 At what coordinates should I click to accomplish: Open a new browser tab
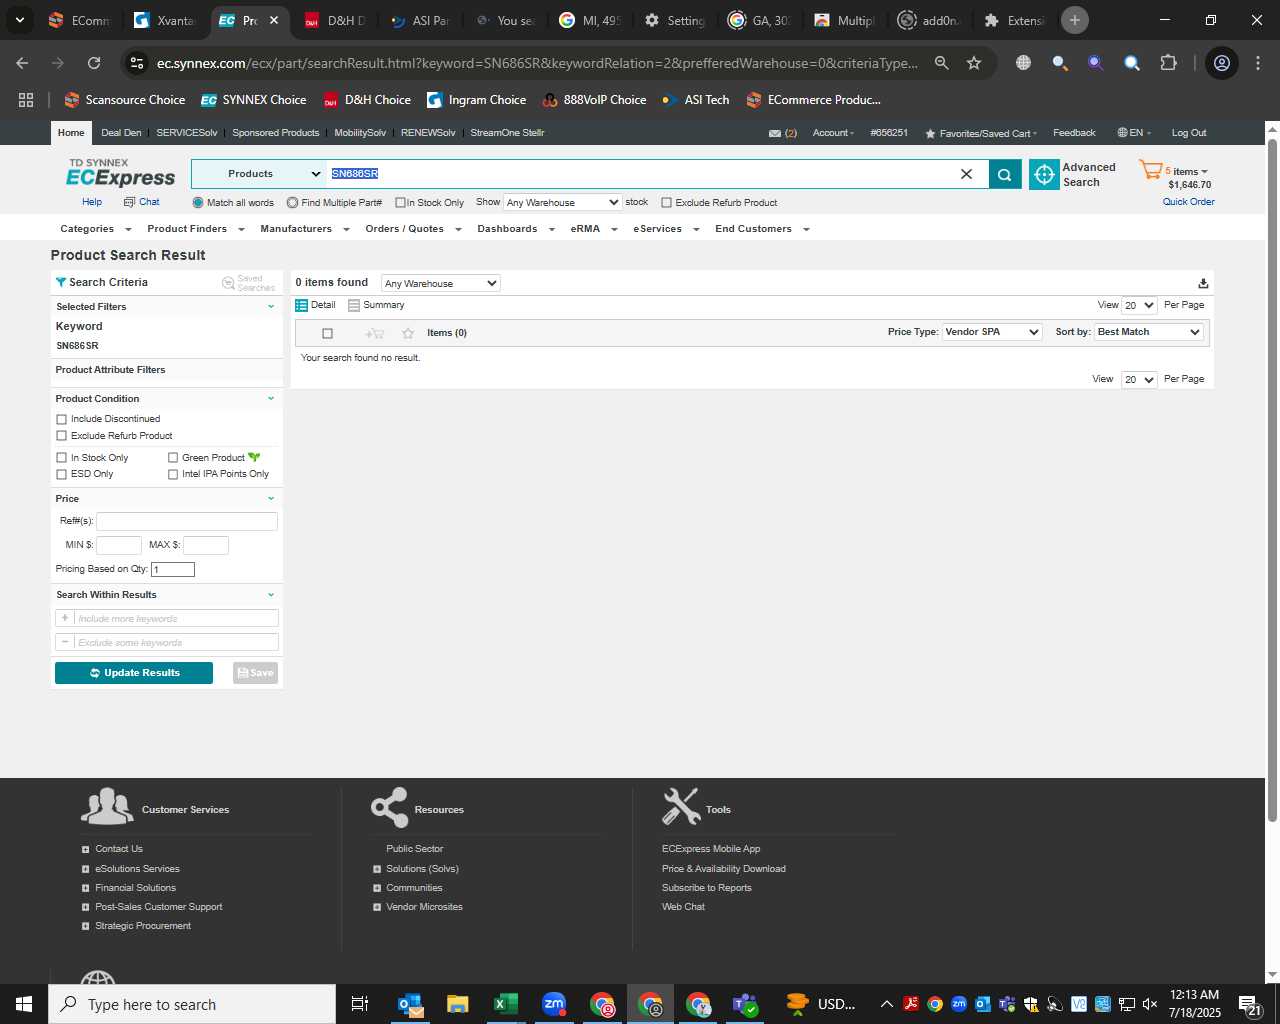[x=1075, y=20]
